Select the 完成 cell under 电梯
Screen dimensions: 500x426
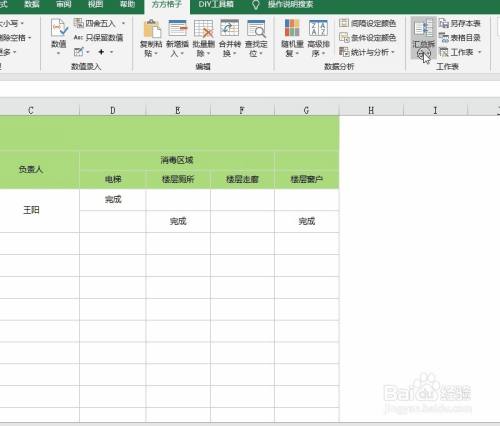tap(113, 199)
